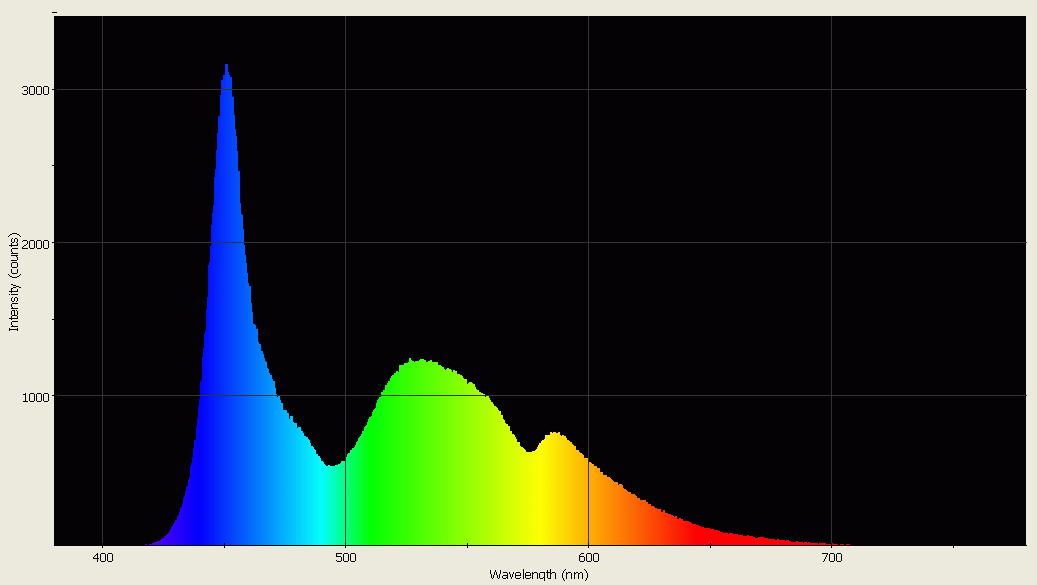Click the 600 tick label on the x-axis
The height and width of the screenshot is (585, 1037).
590,555
